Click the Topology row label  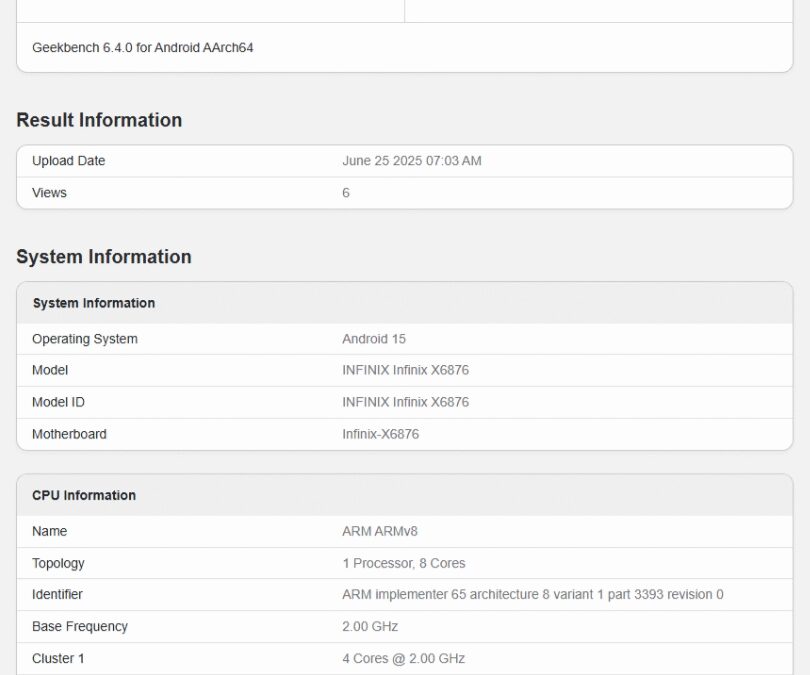[58, 563]
